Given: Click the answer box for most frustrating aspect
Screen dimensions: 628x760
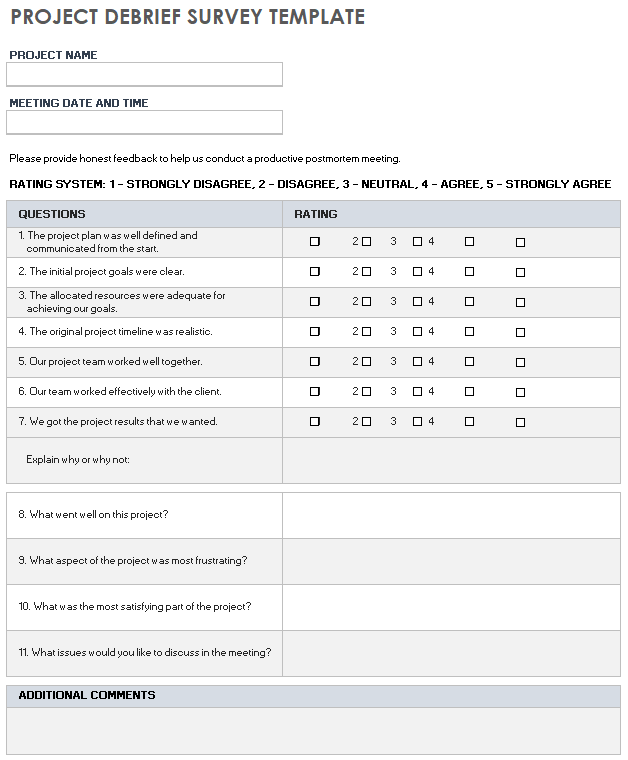Looking at the screenshot, I should coord(451,561).
